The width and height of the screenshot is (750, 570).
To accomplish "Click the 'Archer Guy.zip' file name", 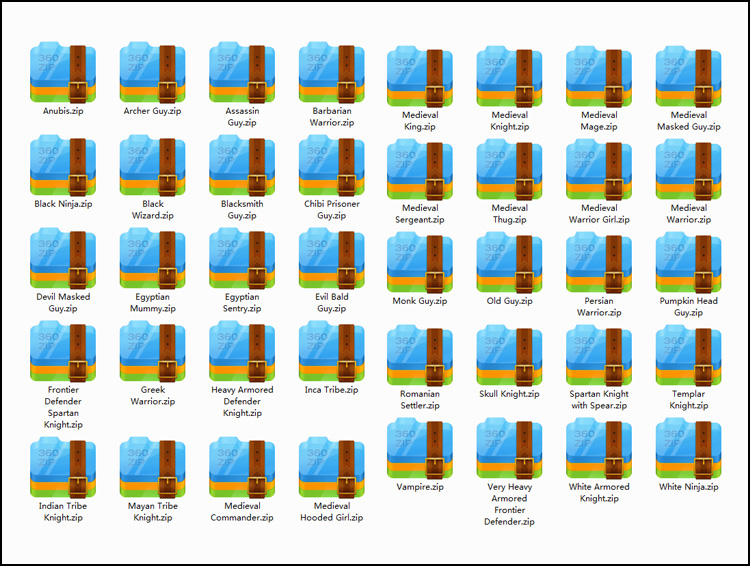I will (153, 111).
